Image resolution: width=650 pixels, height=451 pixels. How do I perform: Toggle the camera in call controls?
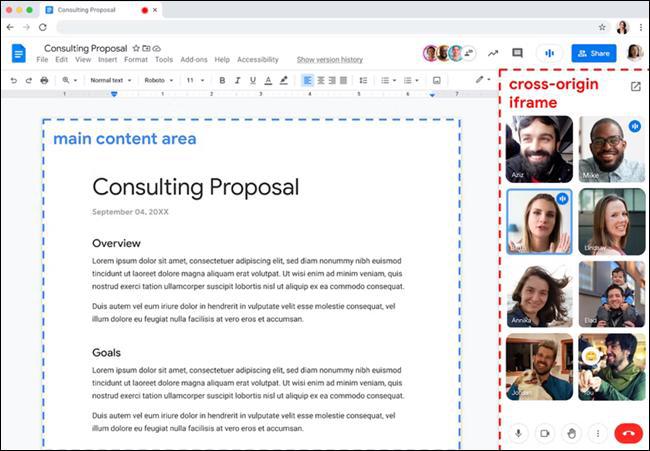(x=545, y=433)
